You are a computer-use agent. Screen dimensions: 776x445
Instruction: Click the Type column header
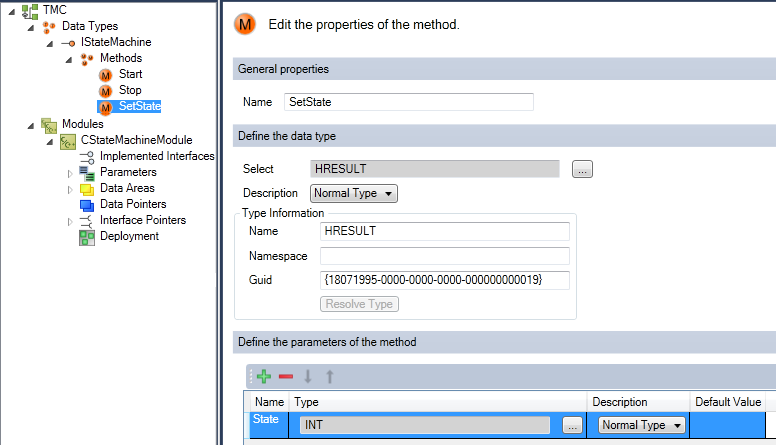click(x=438, y=402)
